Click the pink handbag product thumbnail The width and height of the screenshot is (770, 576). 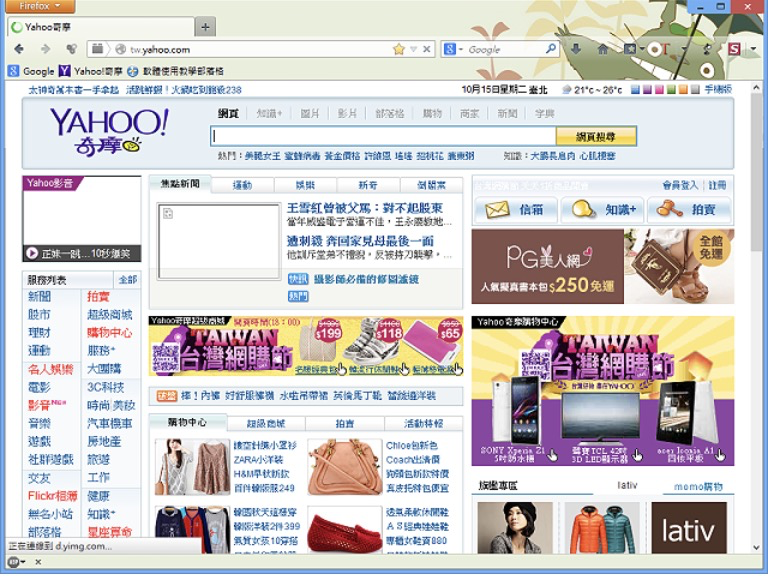coord(344,467)
